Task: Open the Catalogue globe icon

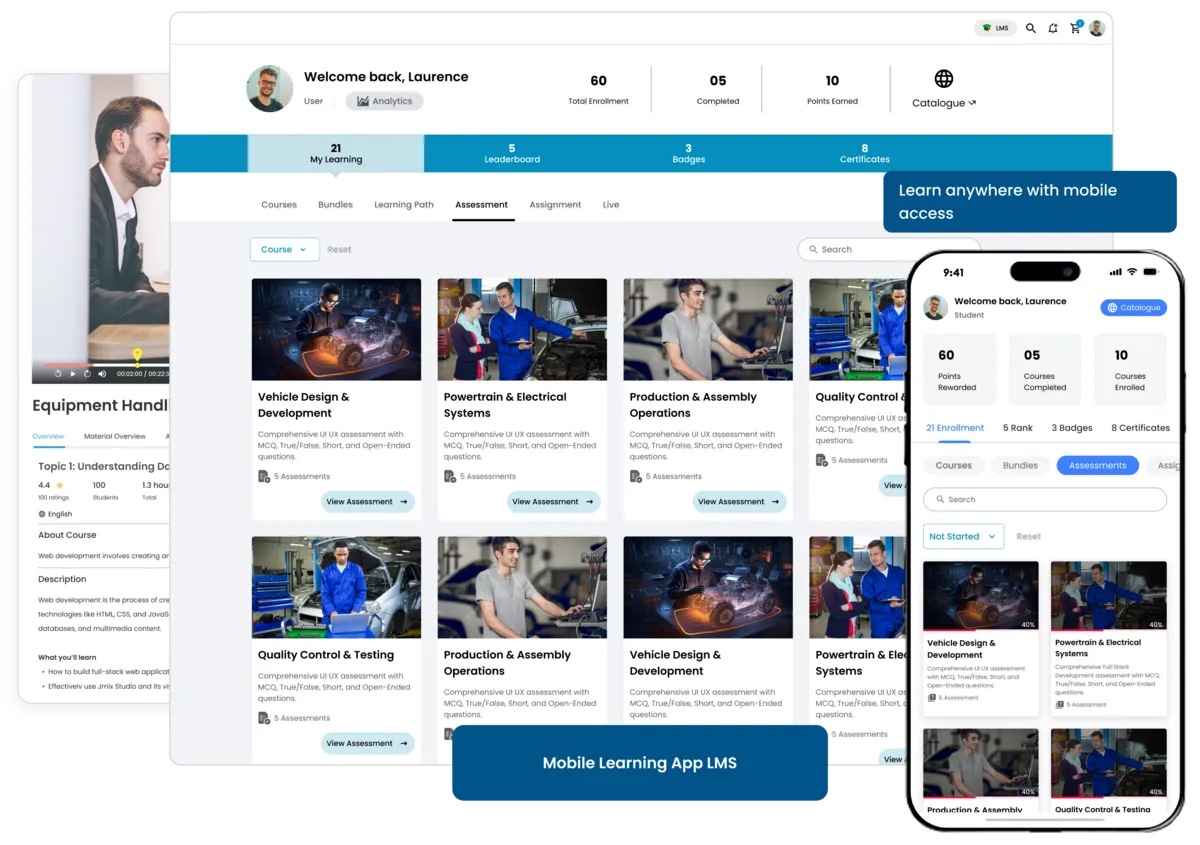Action: point(943,78)
